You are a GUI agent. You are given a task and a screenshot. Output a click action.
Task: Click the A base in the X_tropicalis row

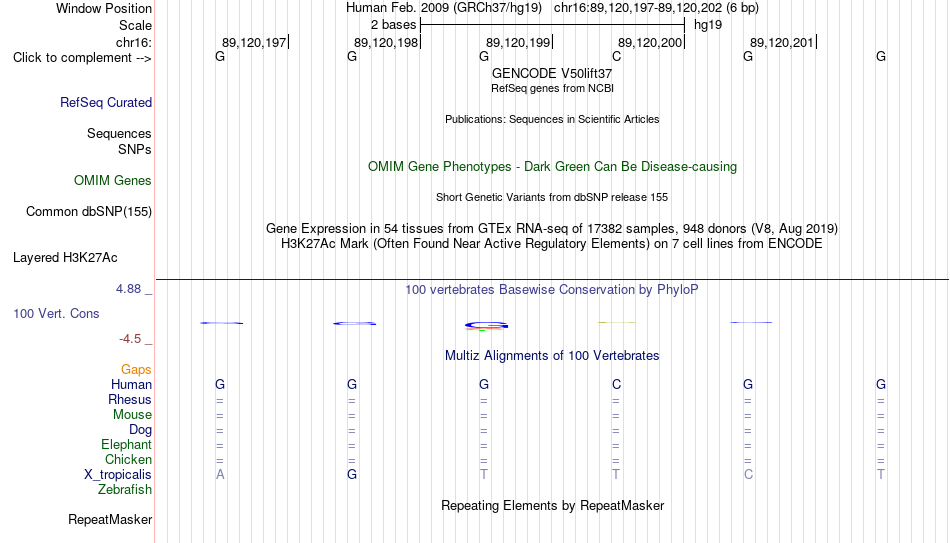220,475
